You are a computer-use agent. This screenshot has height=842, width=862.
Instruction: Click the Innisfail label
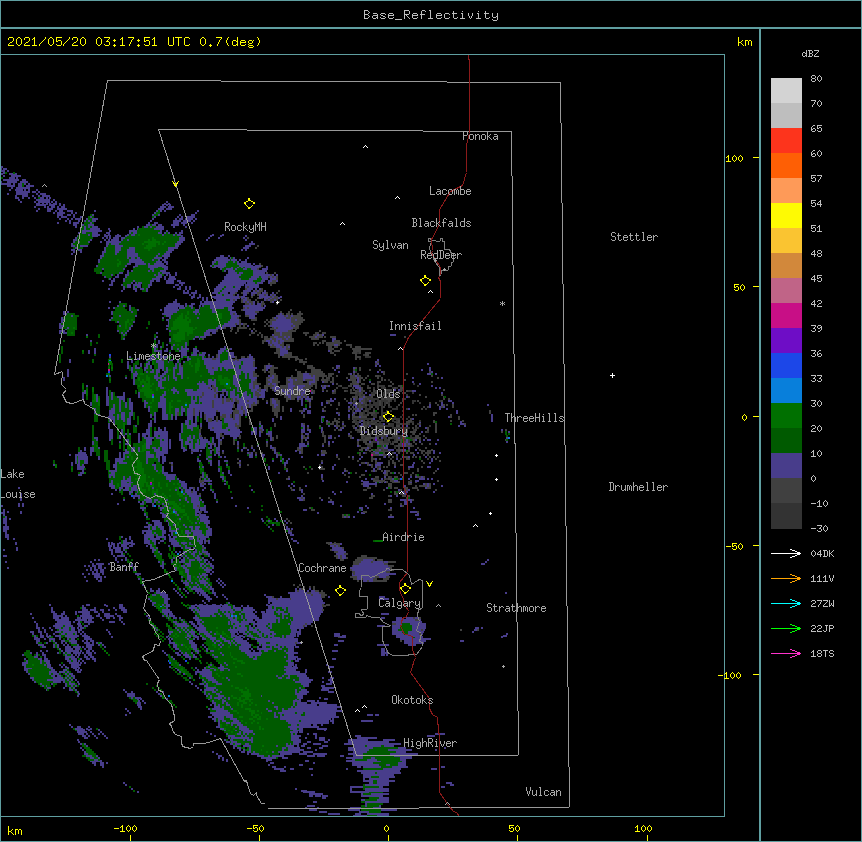click(x=415, y=326)
